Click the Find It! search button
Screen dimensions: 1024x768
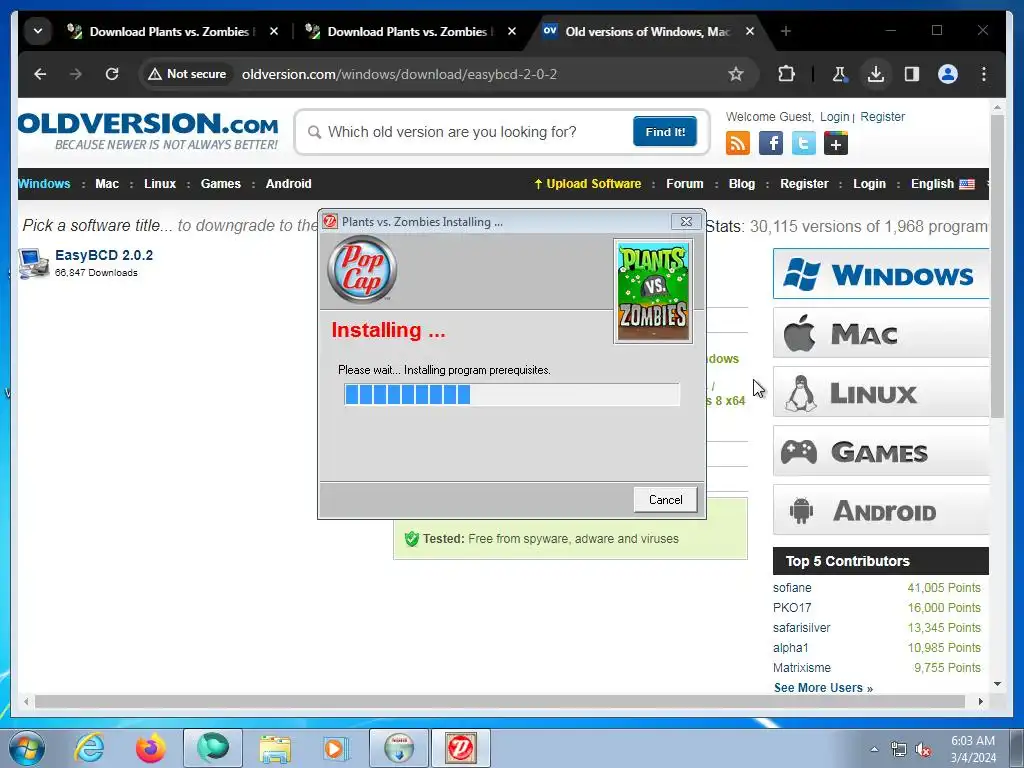click(x=665, y=131)
